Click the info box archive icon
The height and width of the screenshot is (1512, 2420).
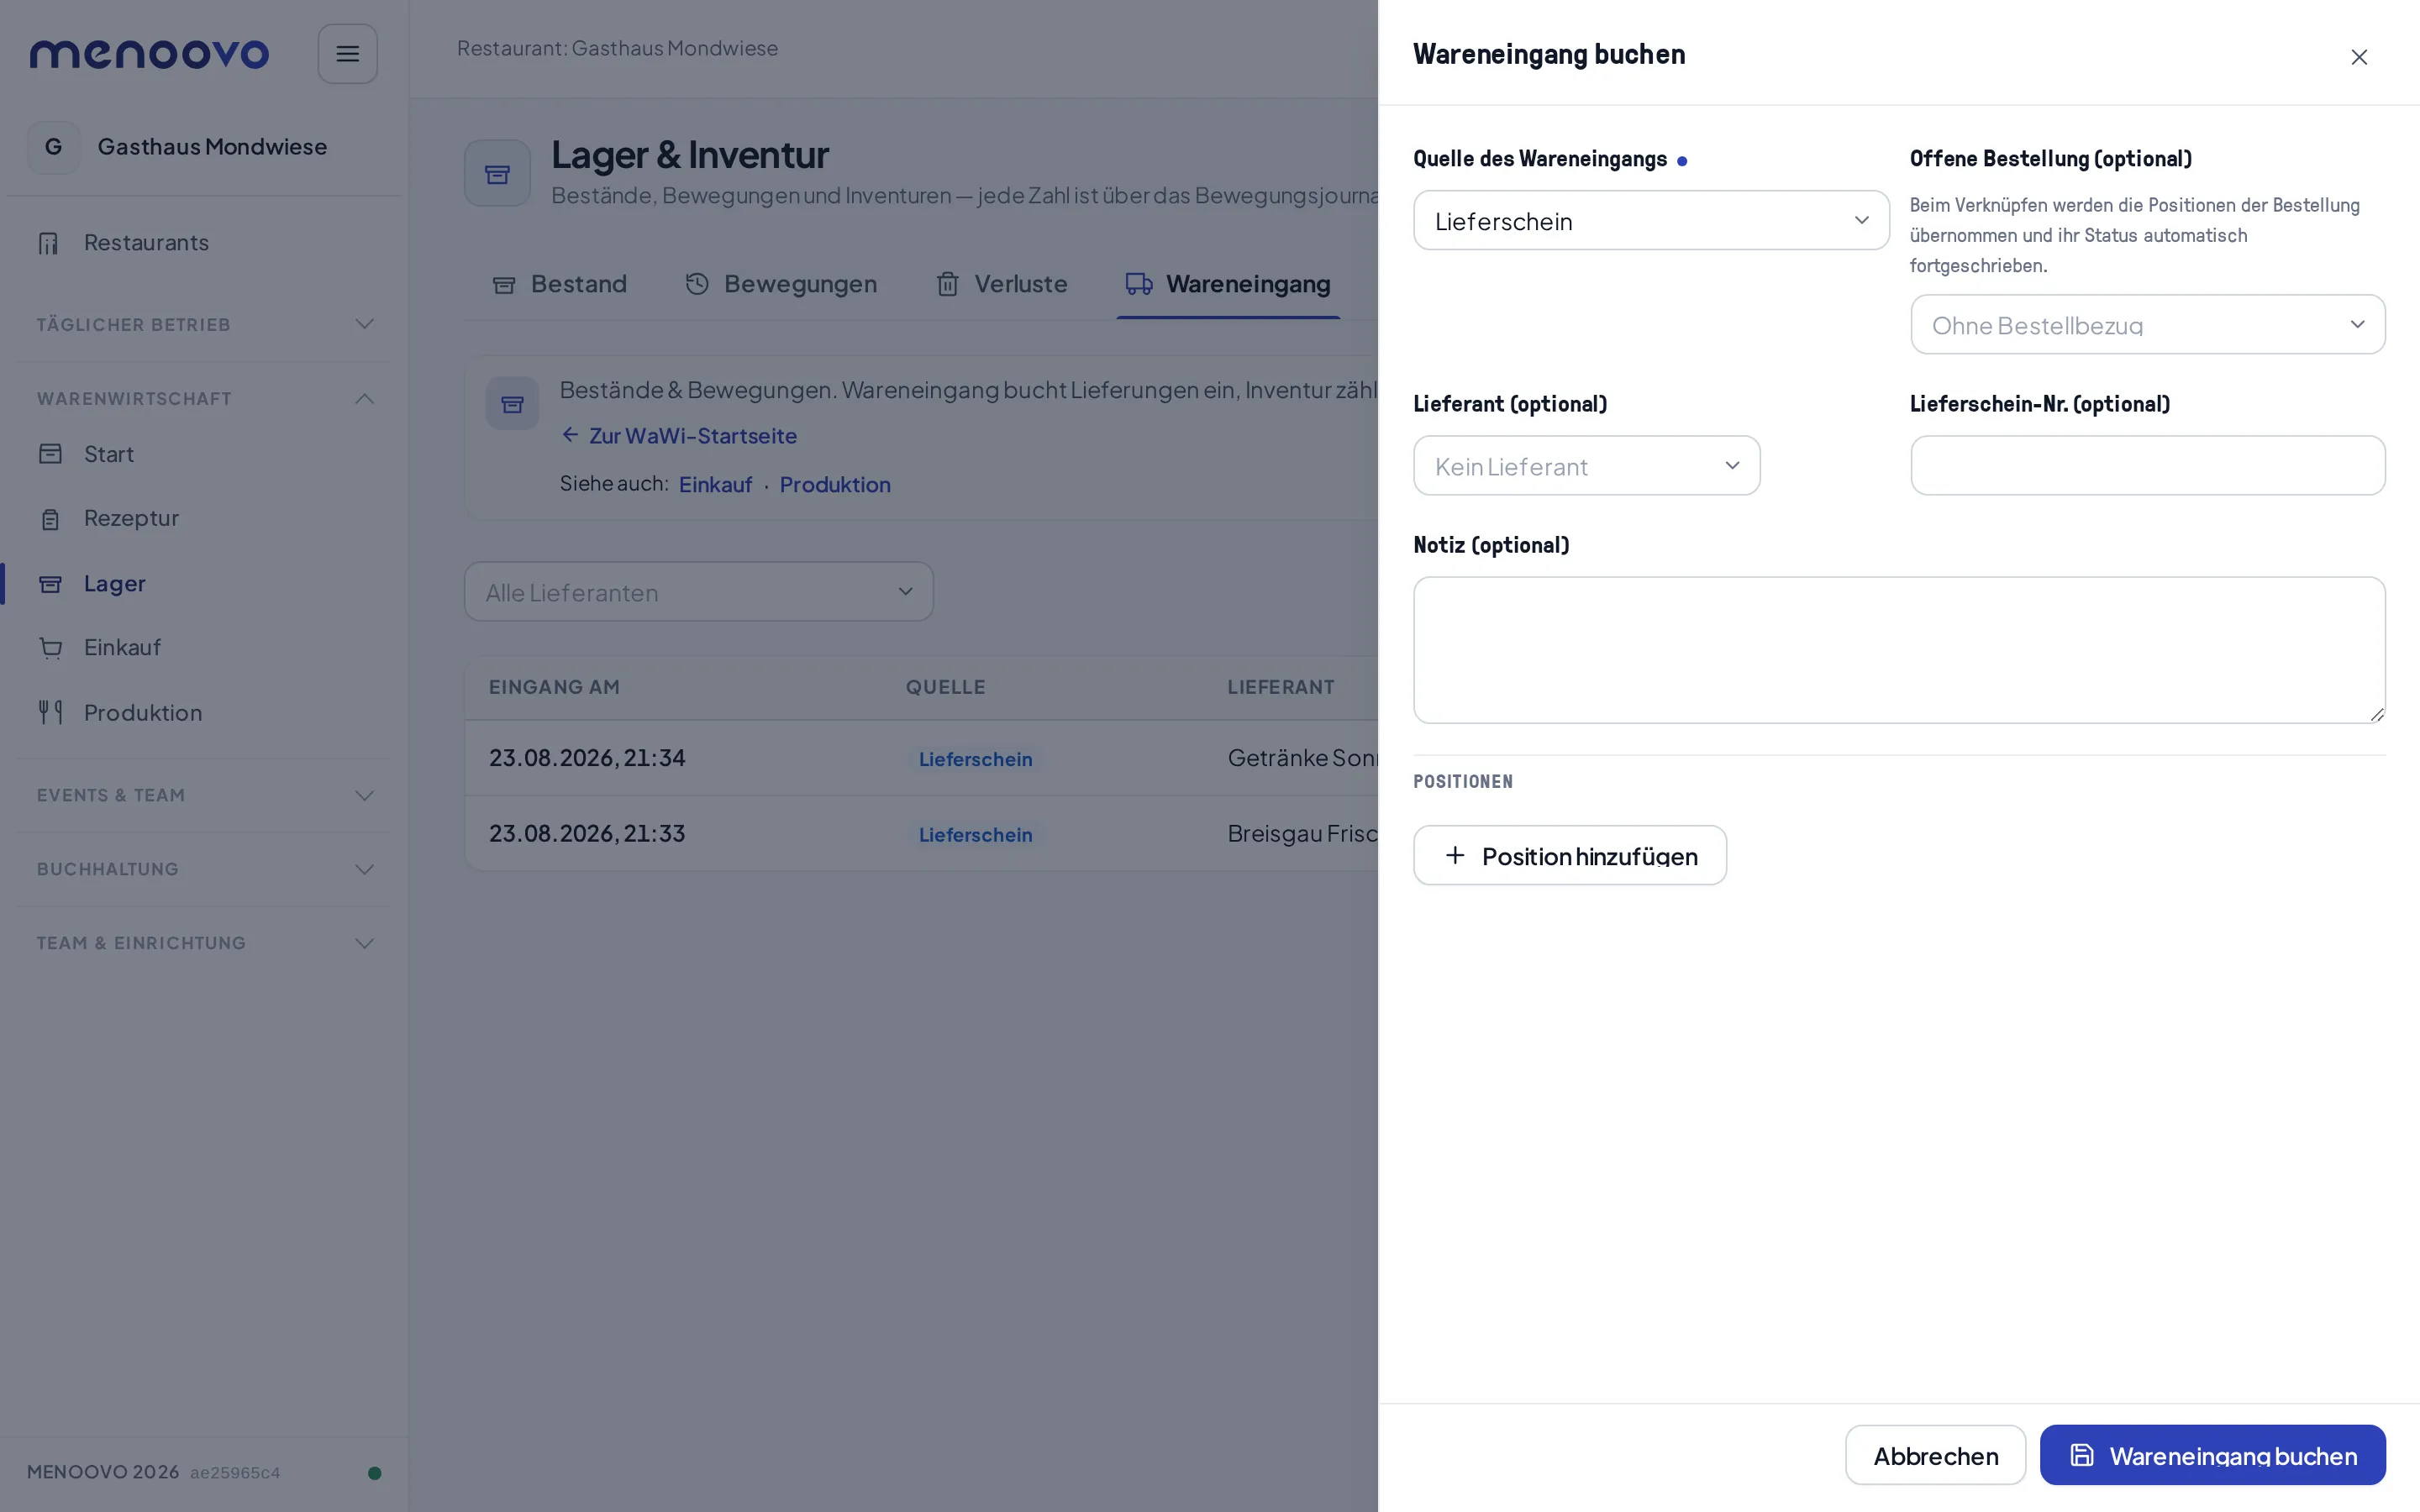(512, 404)
